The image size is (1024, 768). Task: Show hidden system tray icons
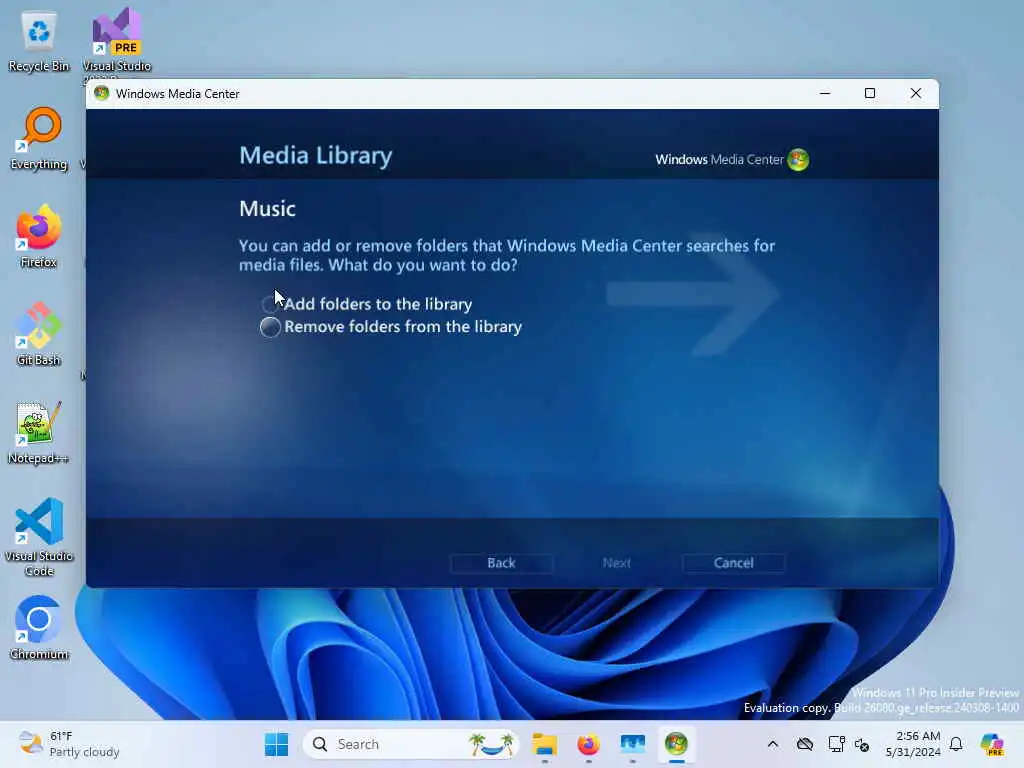773,744
